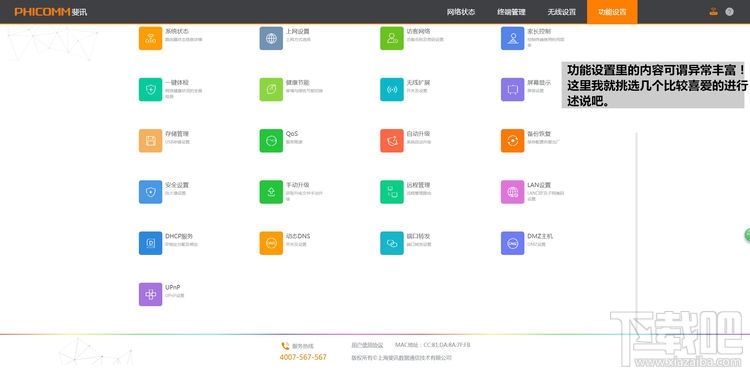Image resolution: width=750 pixels, height=372 pixels.
Task: Open the 系统状态 system status icon
Action: click(151, 38)
